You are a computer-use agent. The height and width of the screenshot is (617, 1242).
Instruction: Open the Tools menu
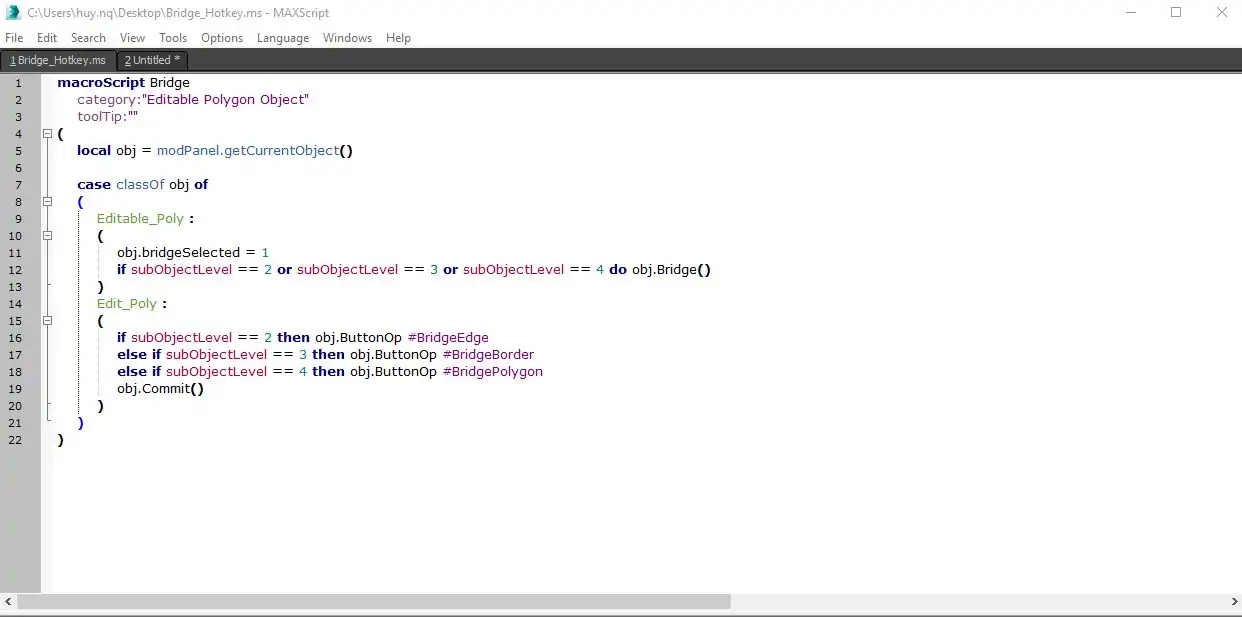173,38
